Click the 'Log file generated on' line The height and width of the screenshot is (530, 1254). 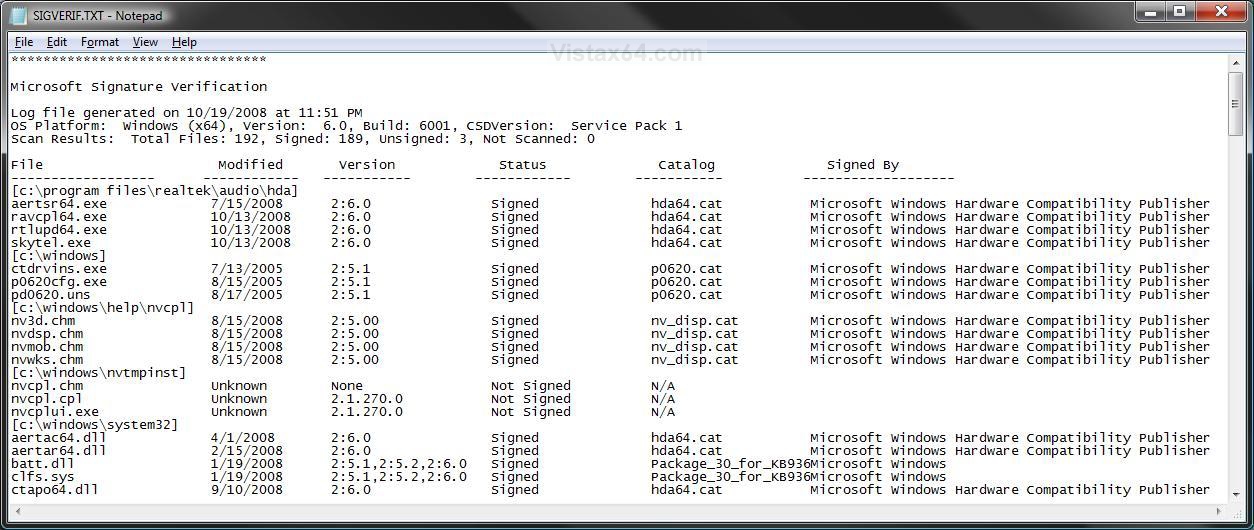pos(186,113)
